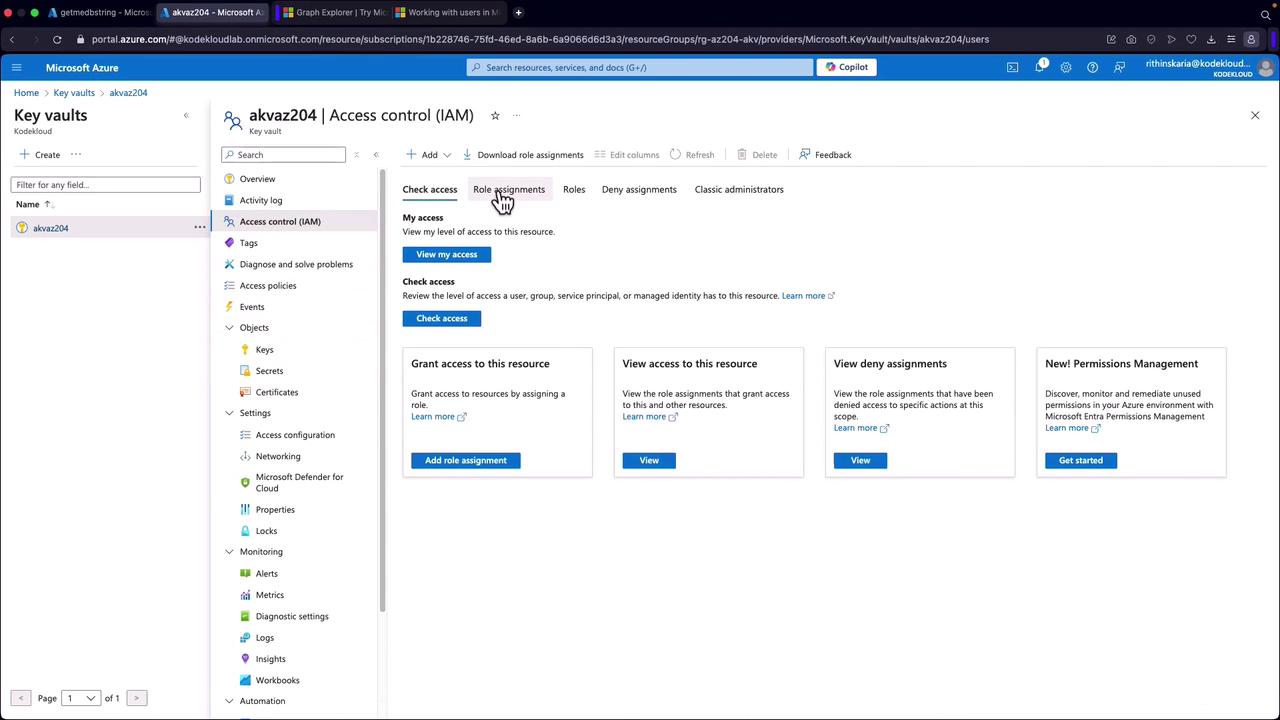Open Cloud Shell from the top bar

point(1012,67)
